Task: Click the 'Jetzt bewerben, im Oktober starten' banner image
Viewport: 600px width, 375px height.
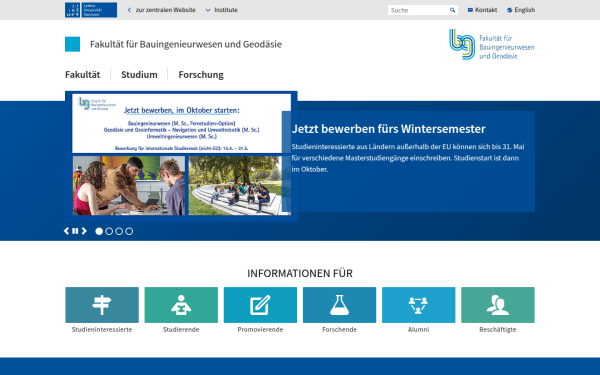Action: 181,123
